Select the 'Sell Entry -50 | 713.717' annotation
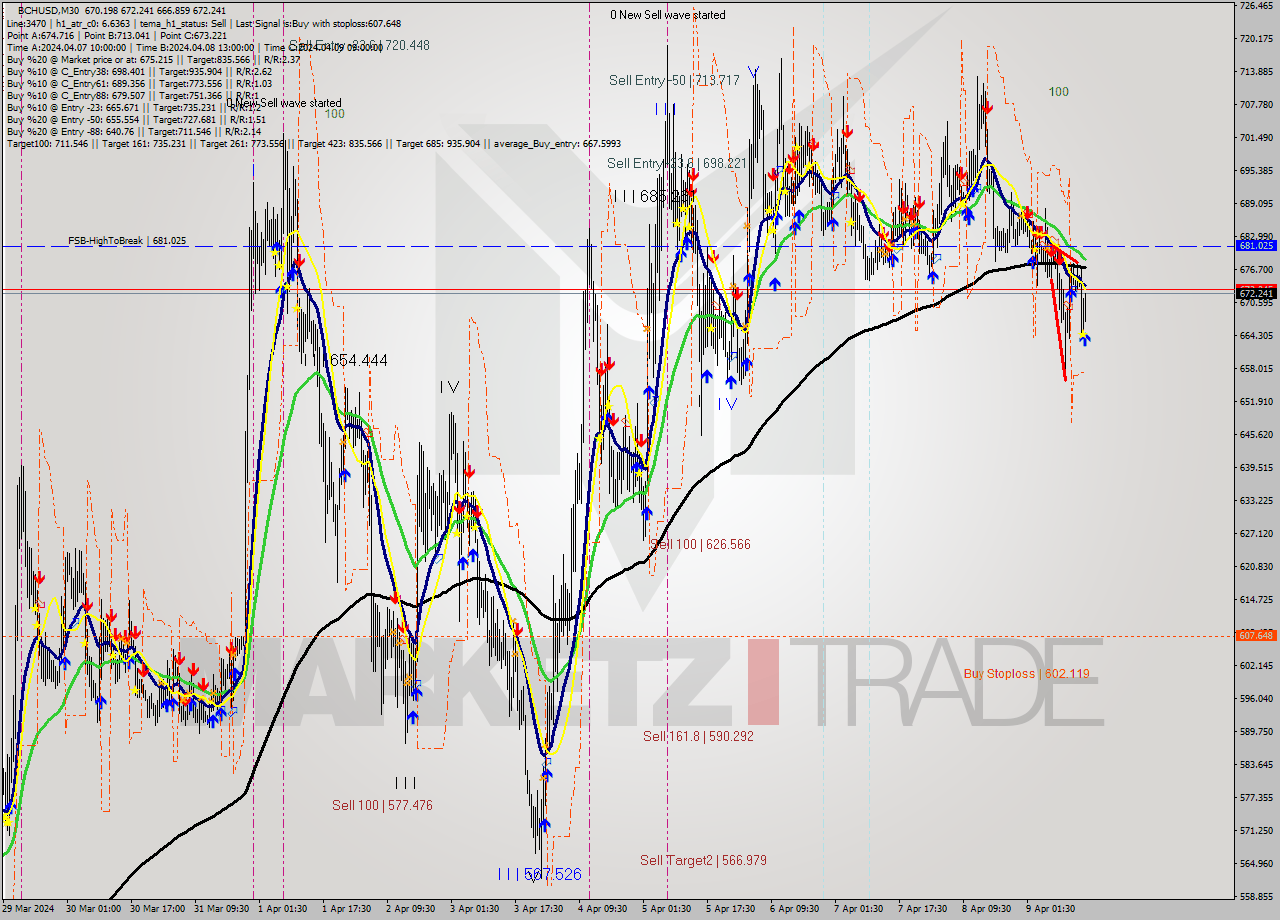This screenshot has width=1280, height=920. (x=674, y=80)
